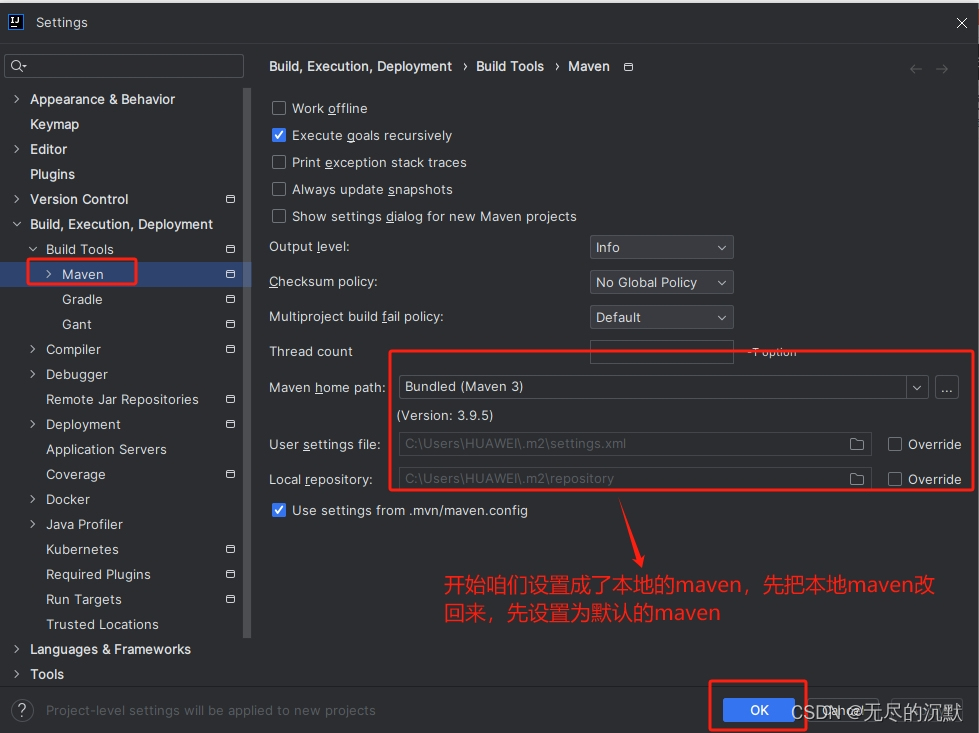Click the back navigation arrow
Screen dimensions: 979x733
[x=915, y=69]
